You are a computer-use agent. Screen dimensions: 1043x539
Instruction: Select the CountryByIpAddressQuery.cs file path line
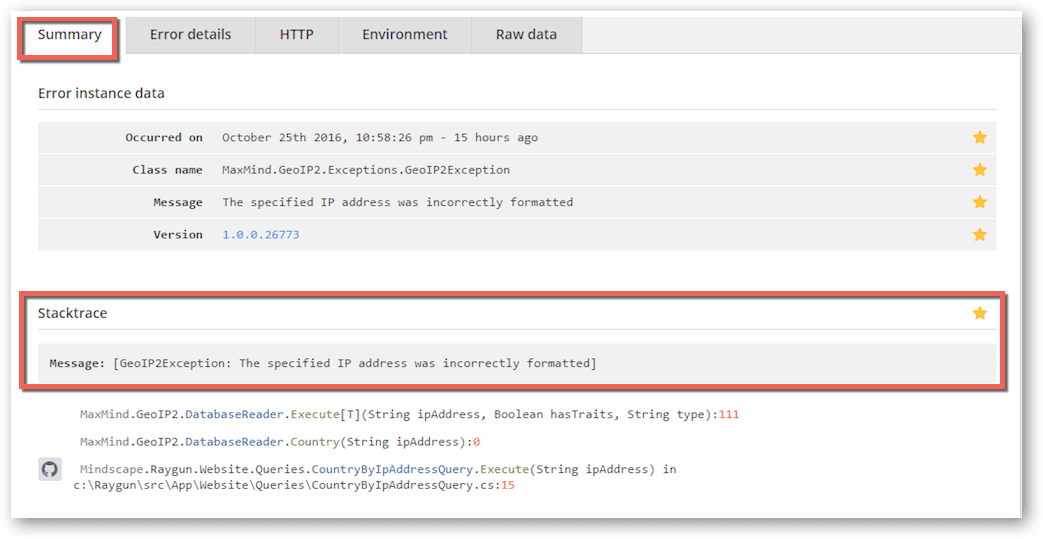click(294, 486)
